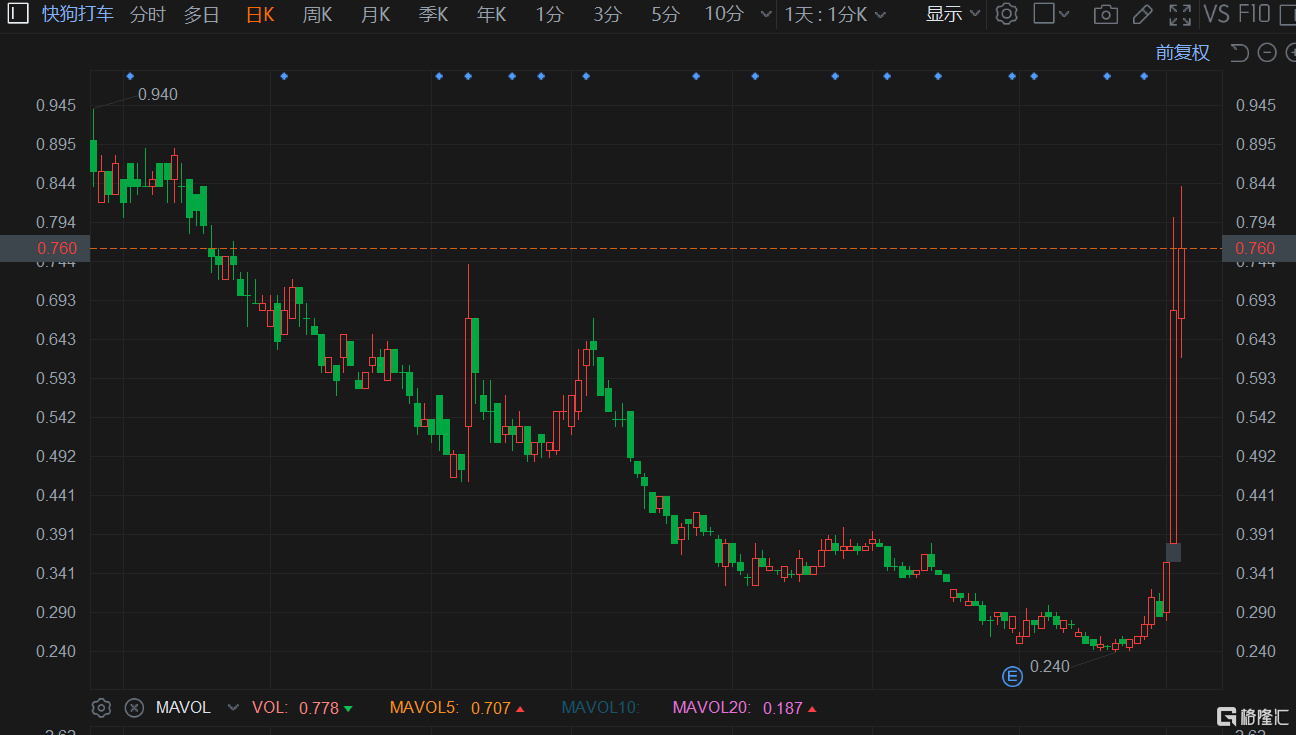Image resolution: width=1296 pixels, height=735 pixels.
Task: Remove the MAVOL indicator with X icon
Action: click(x=134, y=708)
